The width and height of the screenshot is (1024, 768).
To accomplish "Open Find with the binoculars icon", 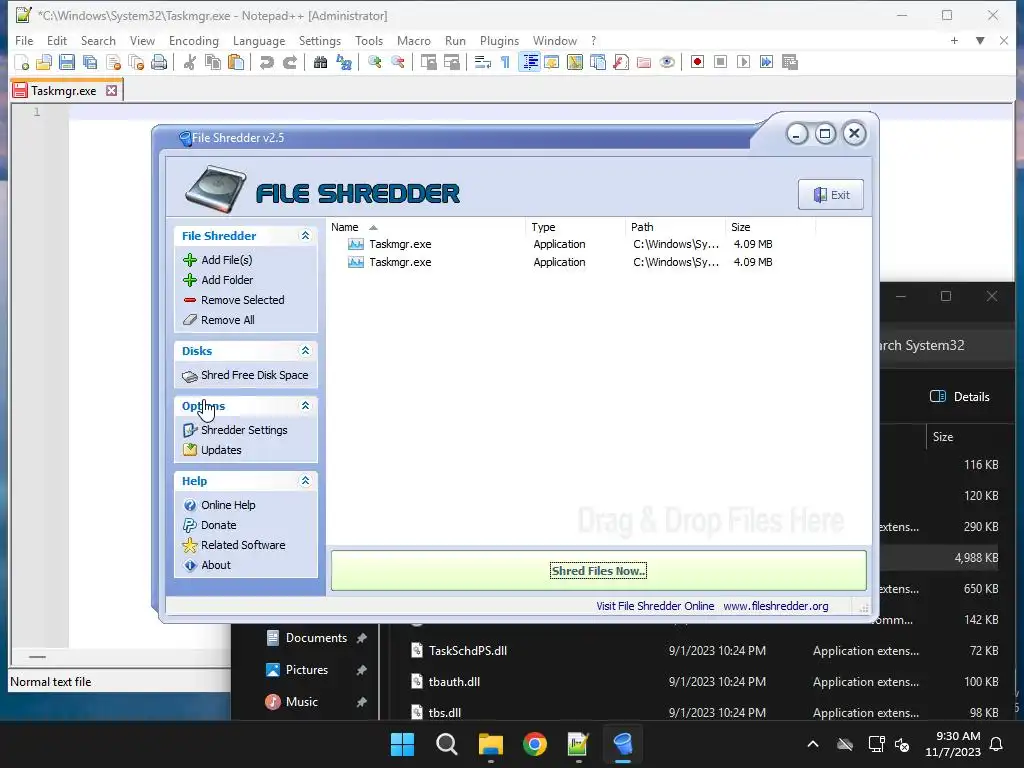I will (x=321, y=62).
